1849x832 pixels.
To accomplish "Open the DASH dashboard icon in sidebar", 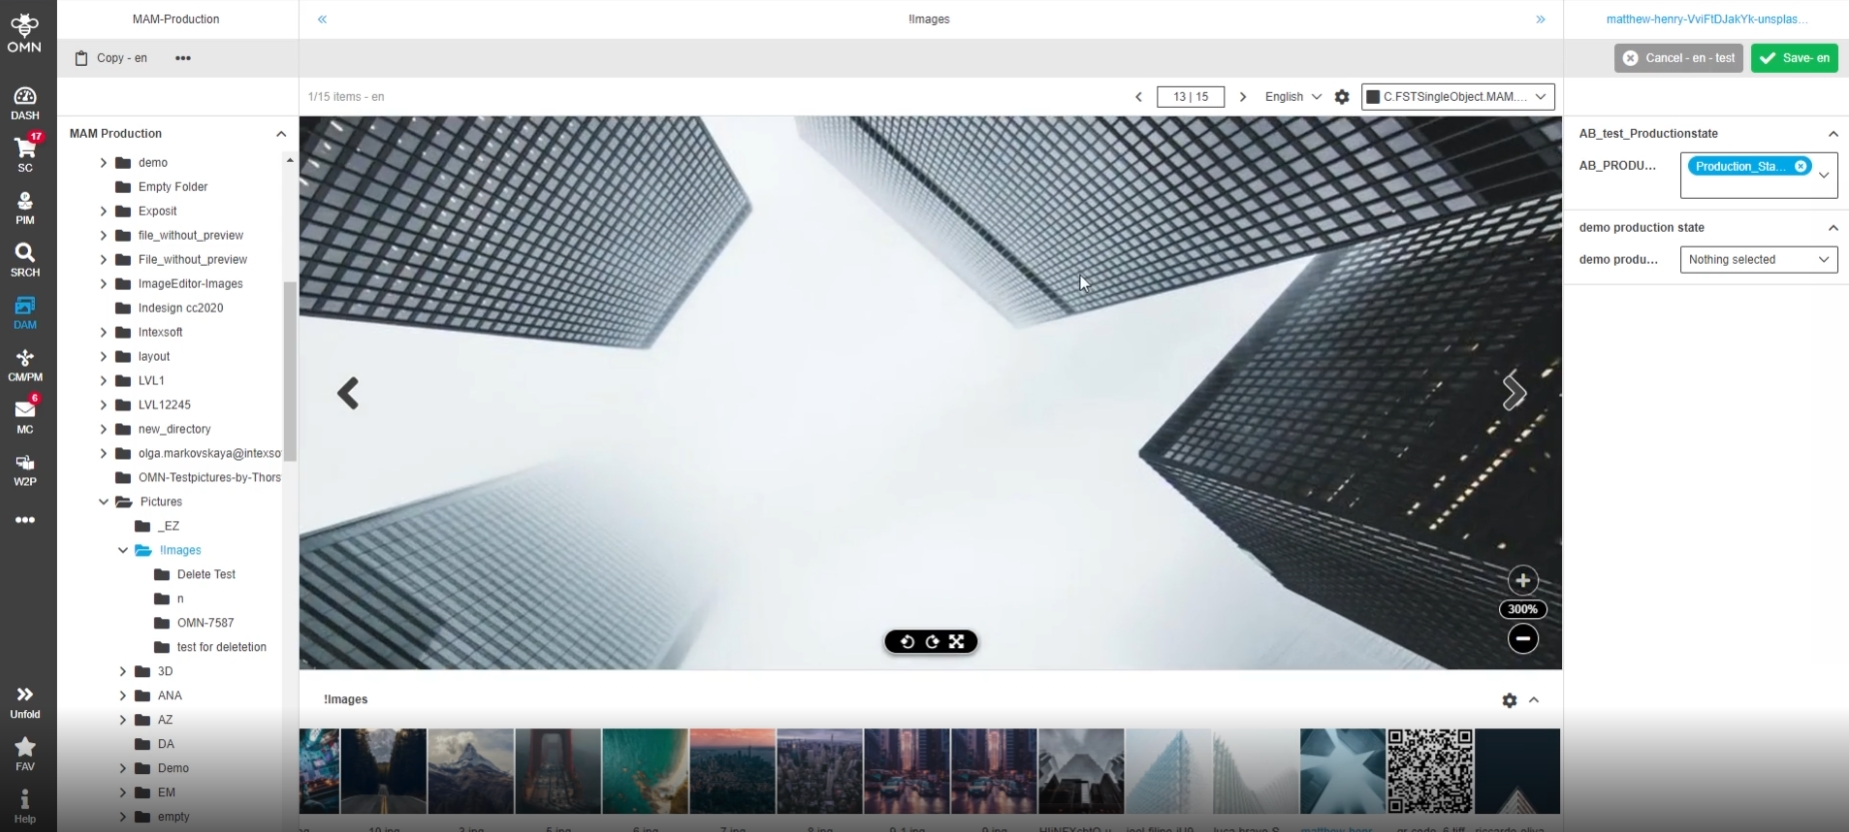I will pyautogui.click(x=25, y=102).
